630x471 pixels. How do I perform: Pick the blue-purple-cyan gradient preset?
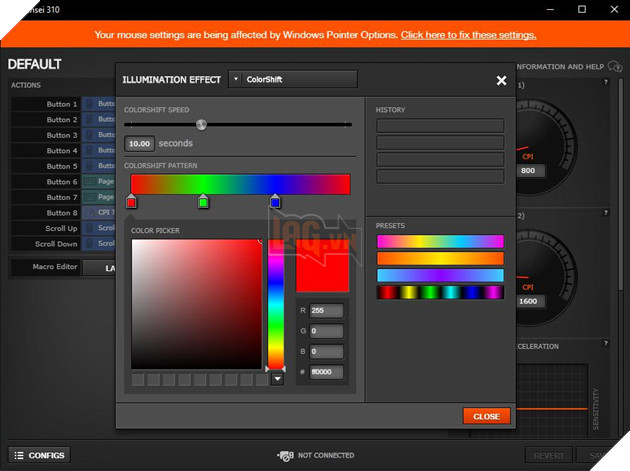pyautogui.click(x=439, y=275)
